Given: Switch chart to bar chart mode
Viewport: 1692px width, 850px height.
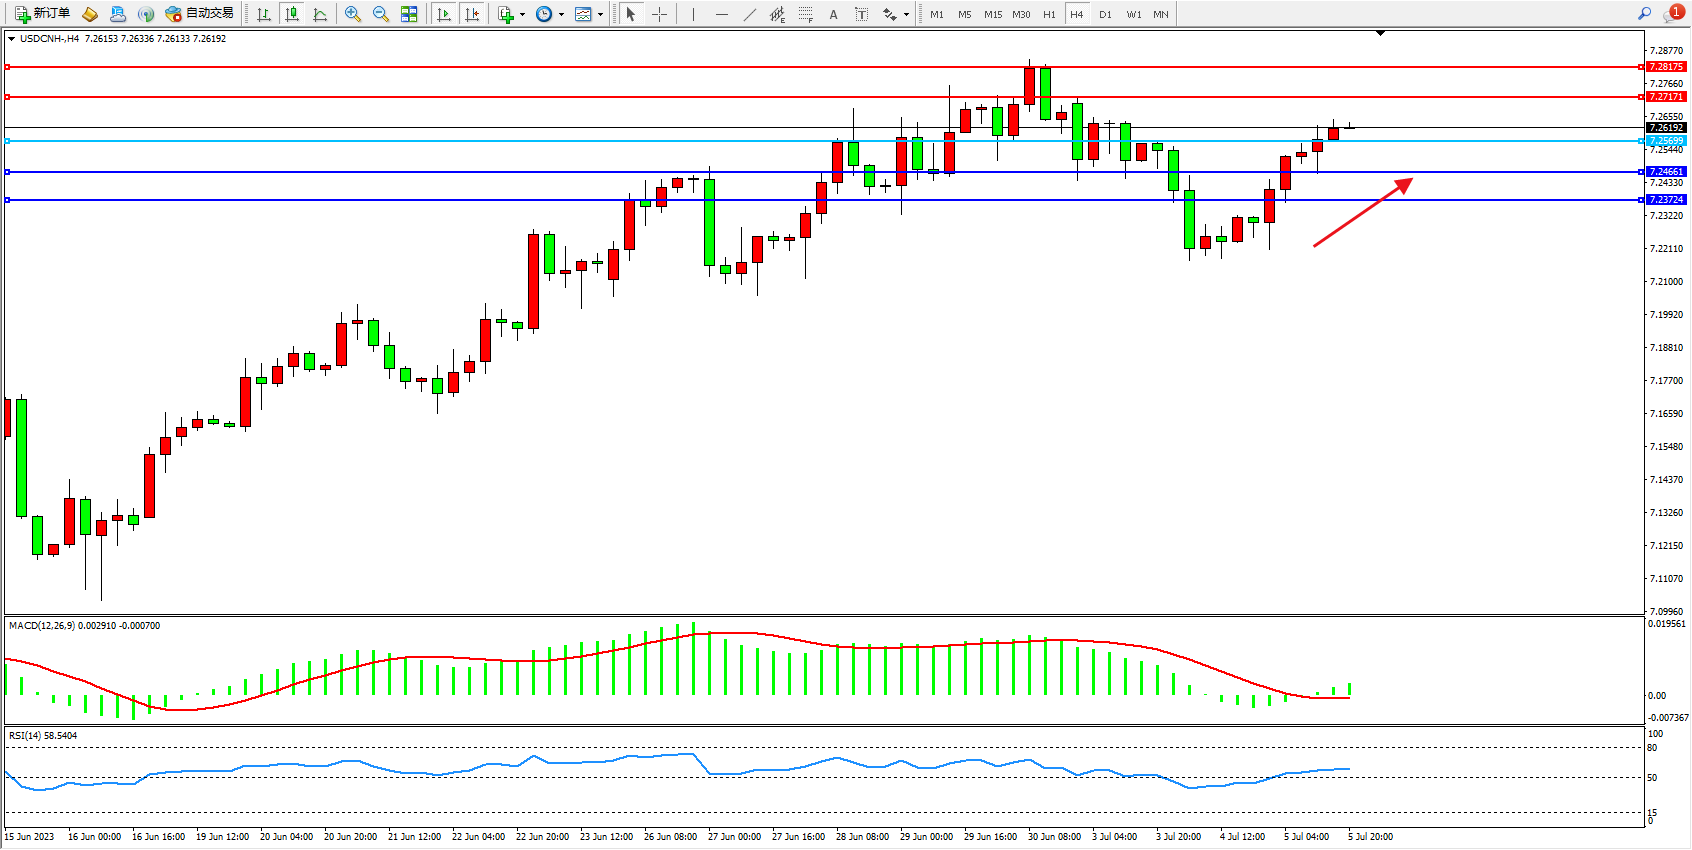Looking at the screenshot, I should (264, 14).
